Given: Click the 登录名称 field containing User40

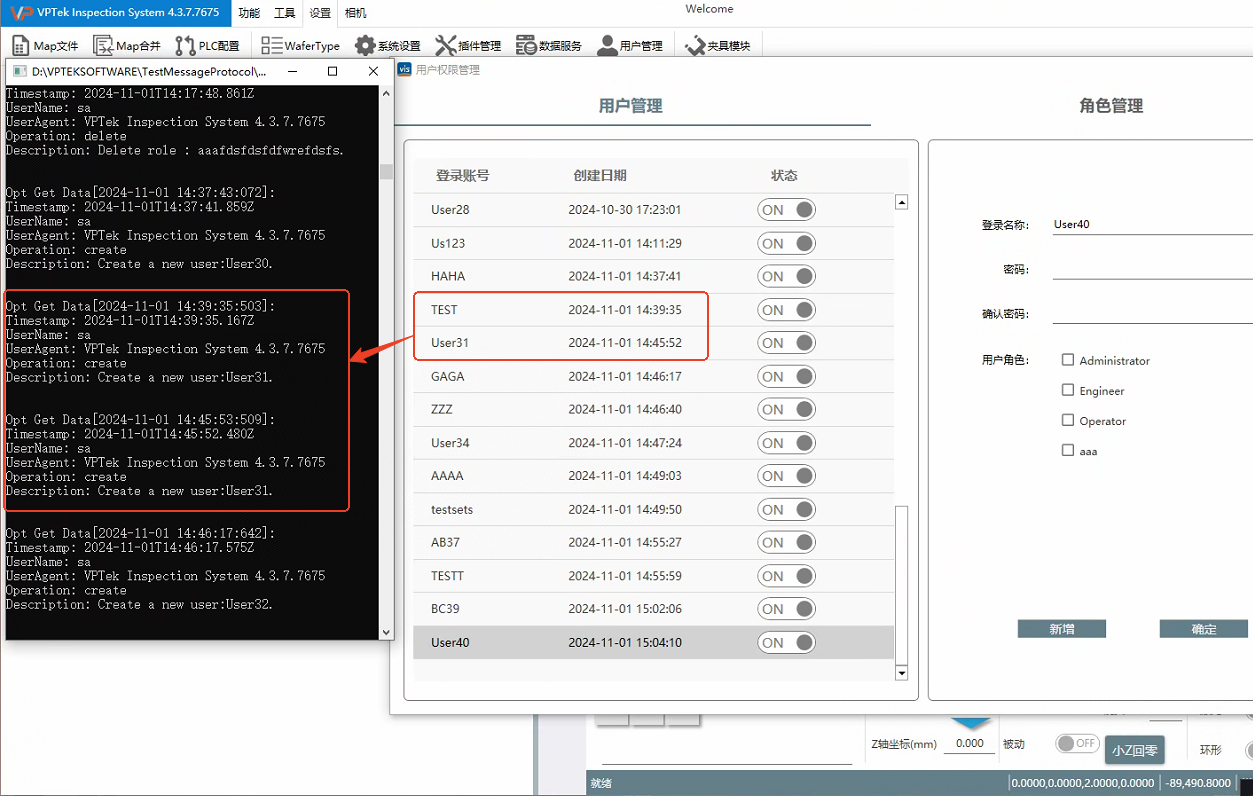Looking at the screenshot, I should point(1152,225).
